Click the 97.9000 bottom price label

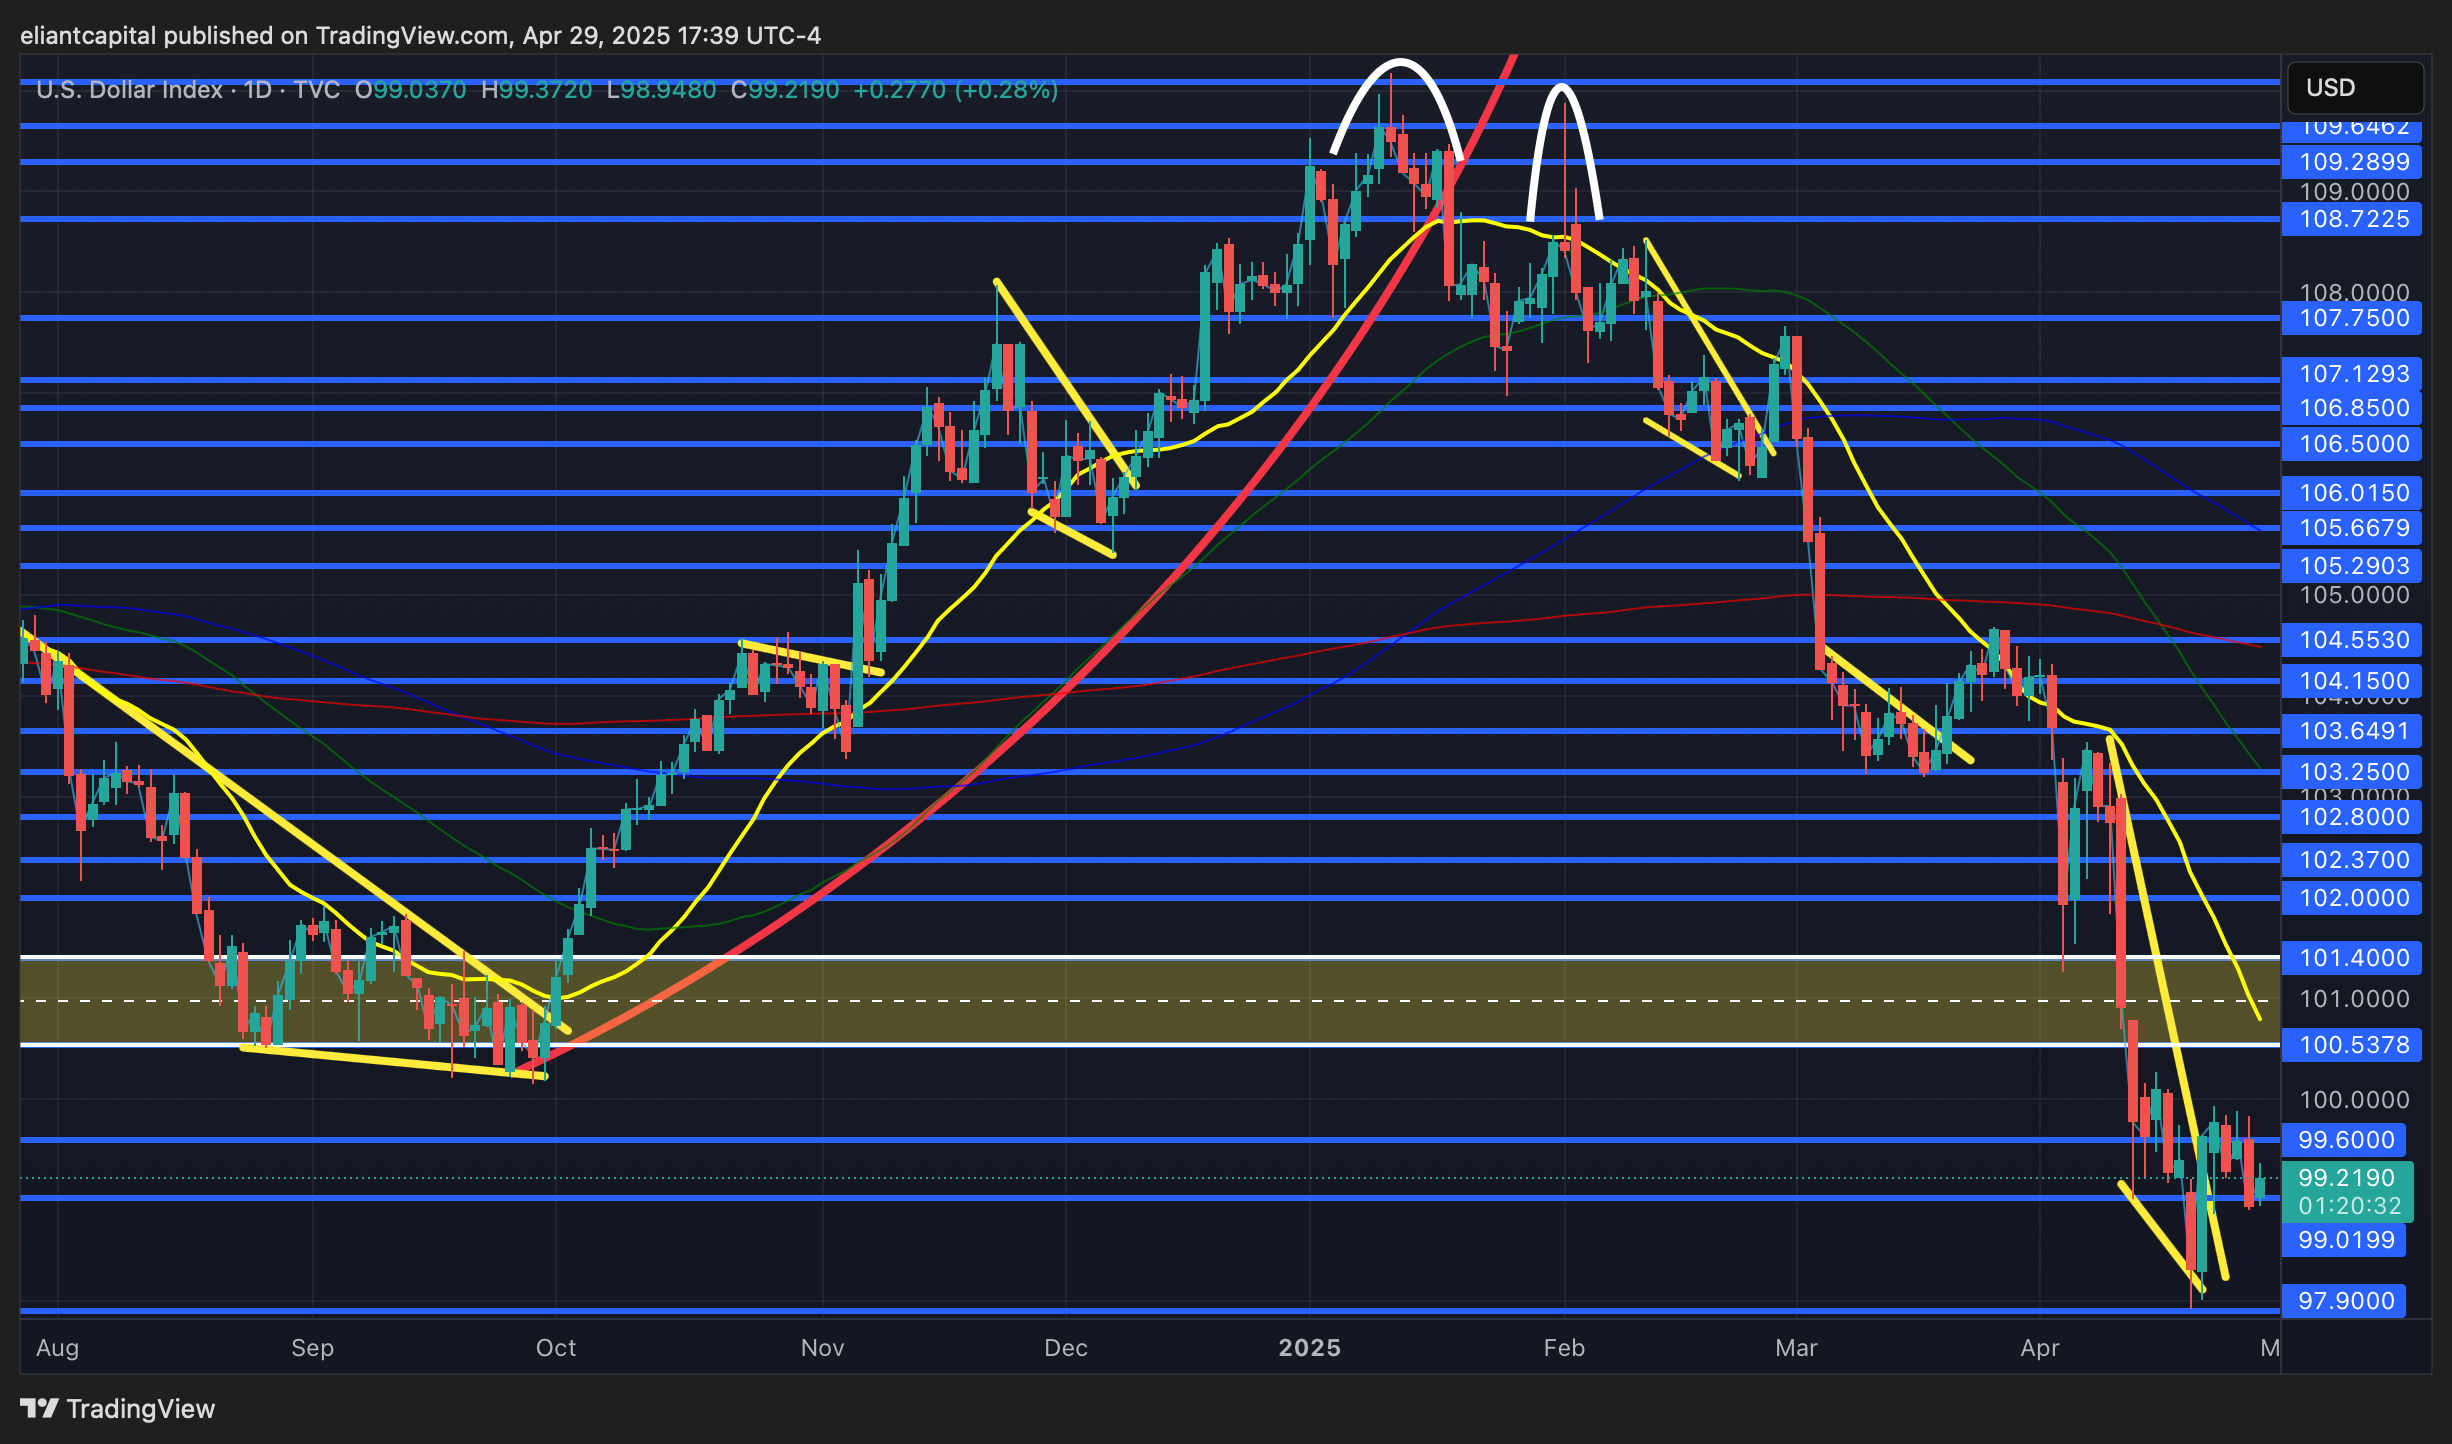coord(2345,1301)
